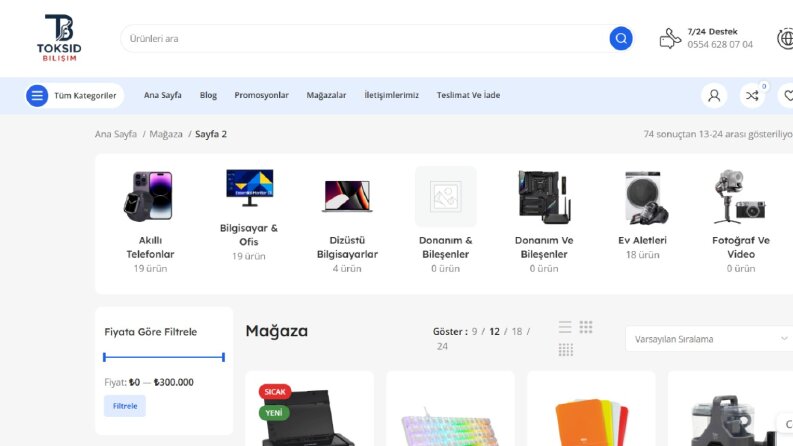Open İletişimlerimiz menu item
793x446 pixels.
391,95
